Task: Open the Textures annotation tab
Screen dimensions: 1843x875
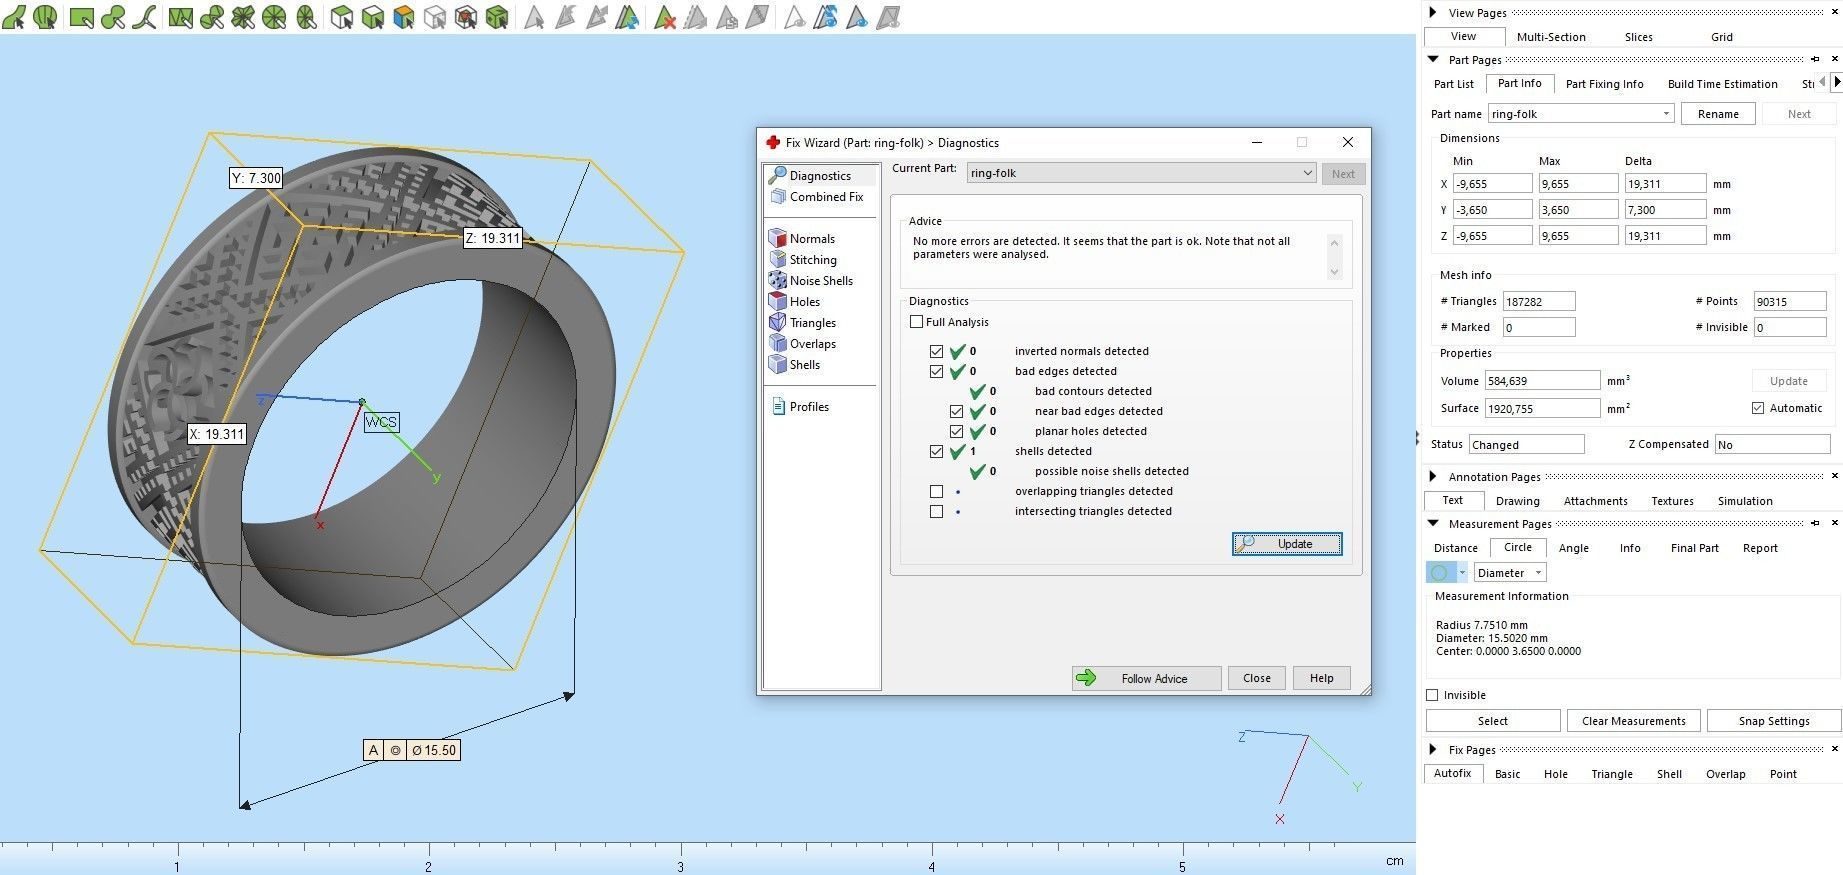Action: (1672, 501)
